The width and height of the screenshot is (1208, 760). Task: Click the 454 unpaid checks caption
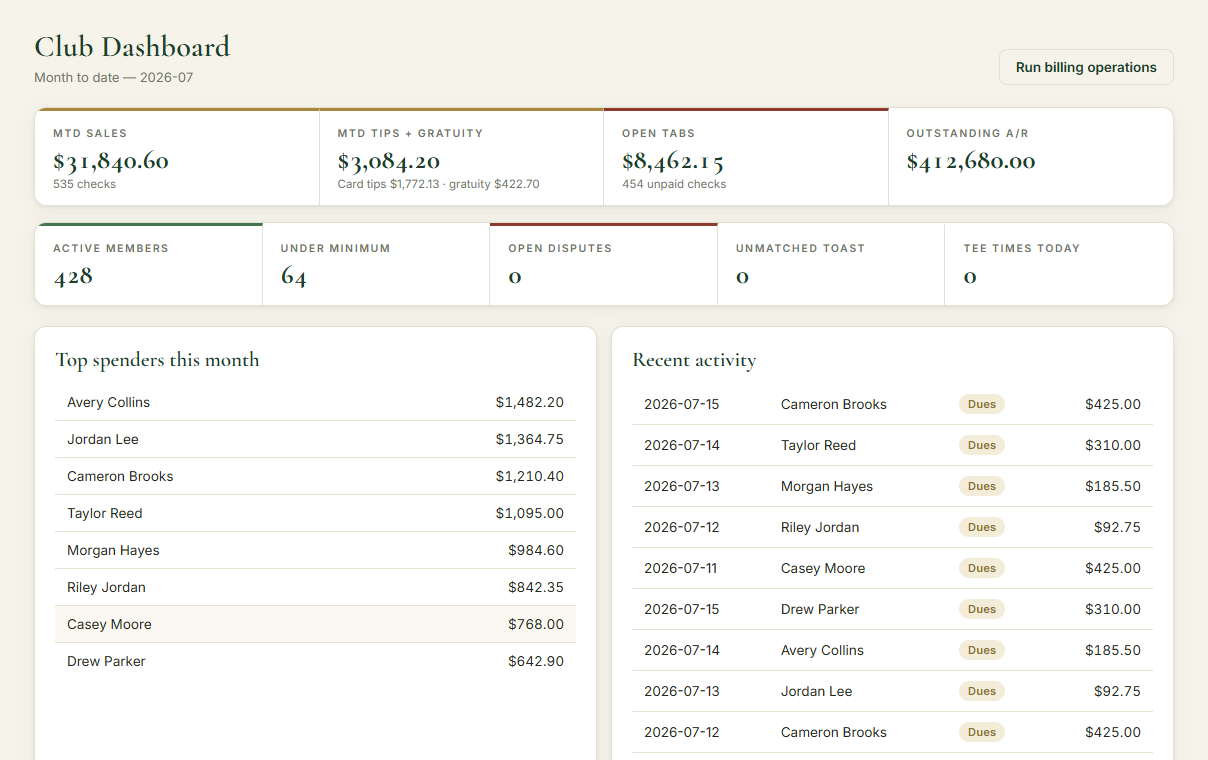coord(674,184)
